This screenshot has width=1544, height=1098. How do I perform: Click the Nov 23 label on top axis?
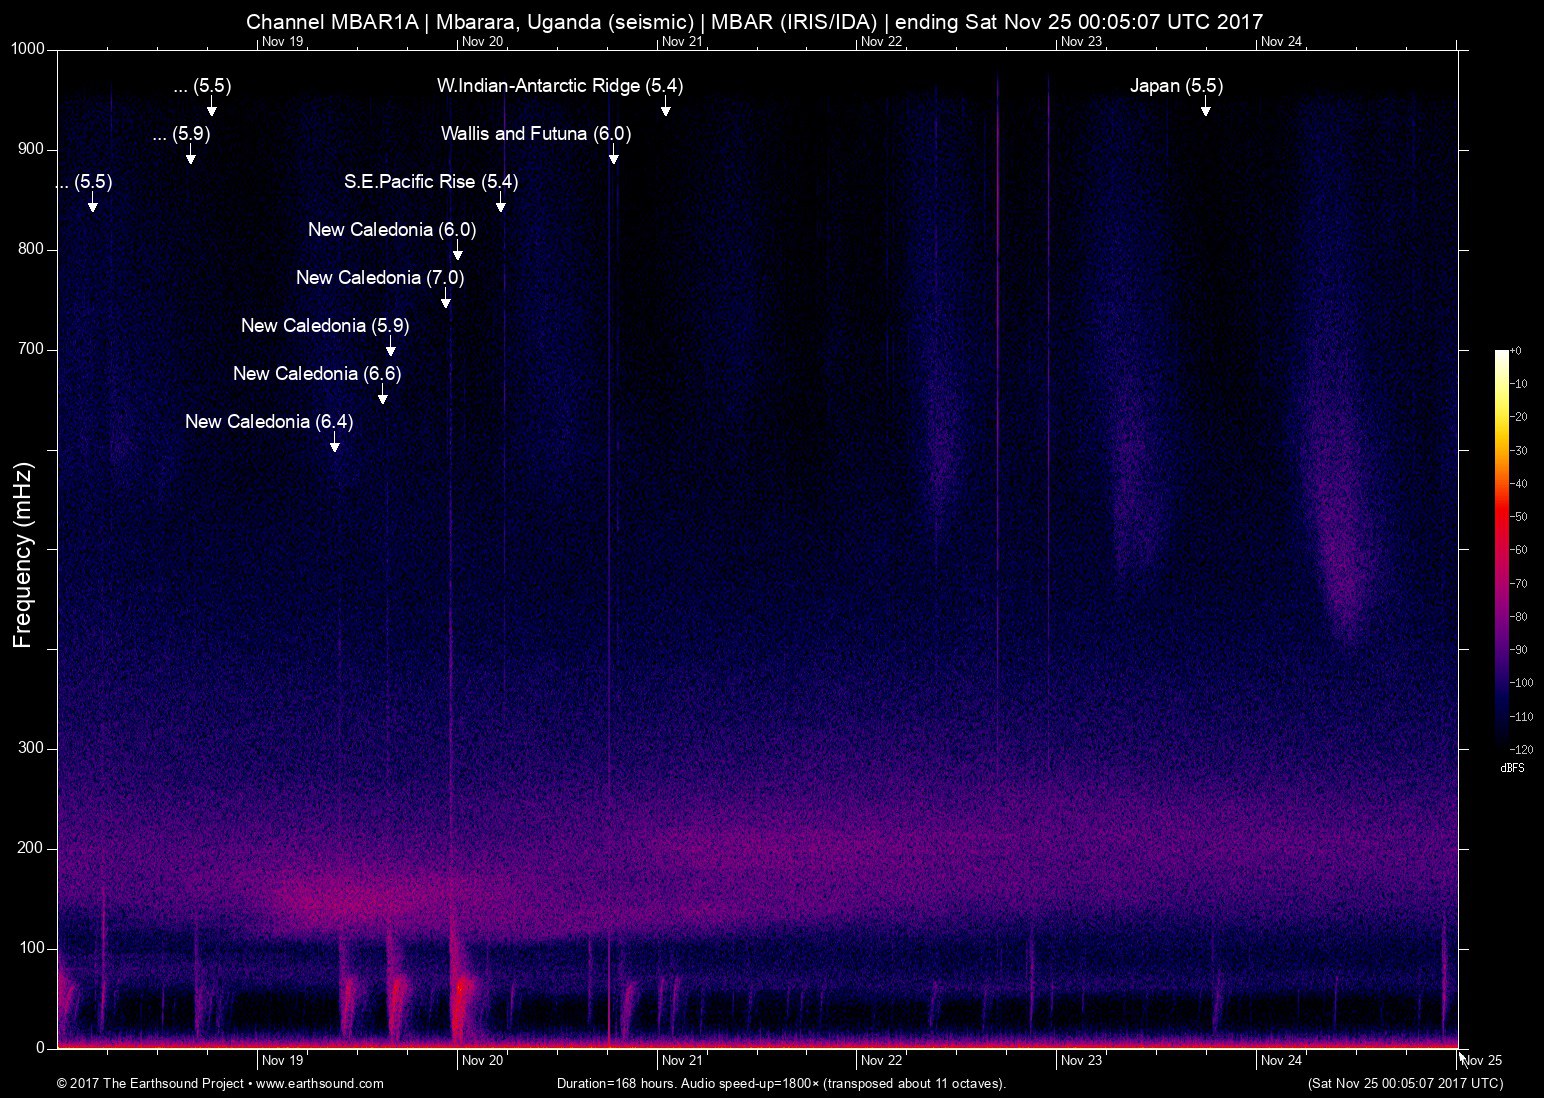(1080, 43)
